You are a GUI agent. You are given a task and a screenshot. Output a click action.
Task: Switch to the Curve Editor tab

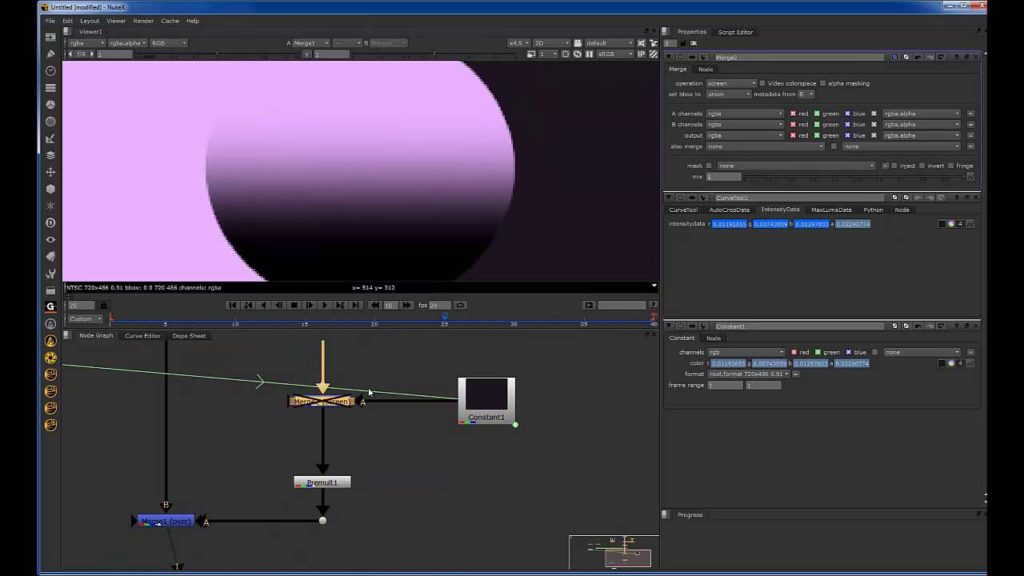(142, 336)
